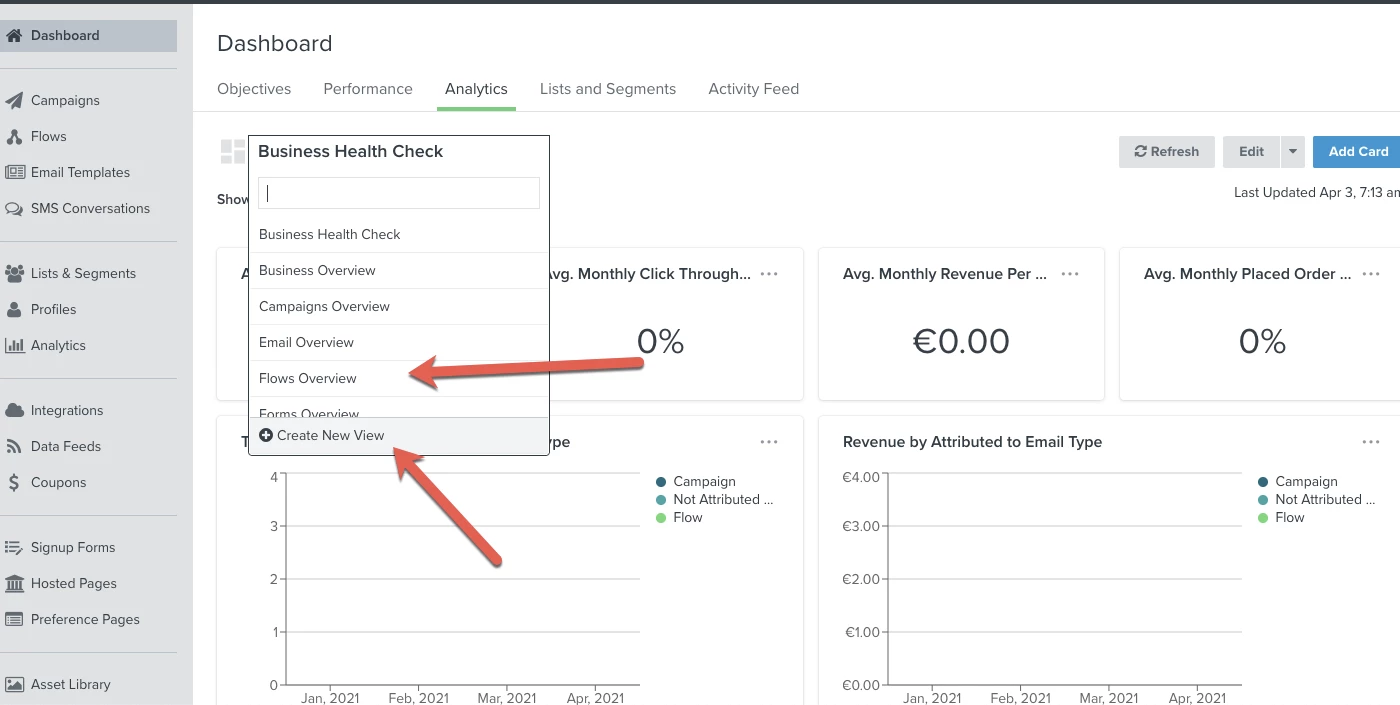Toggle Campaign legend in left chart
1400x705 pixels.
tap(696, 481)
